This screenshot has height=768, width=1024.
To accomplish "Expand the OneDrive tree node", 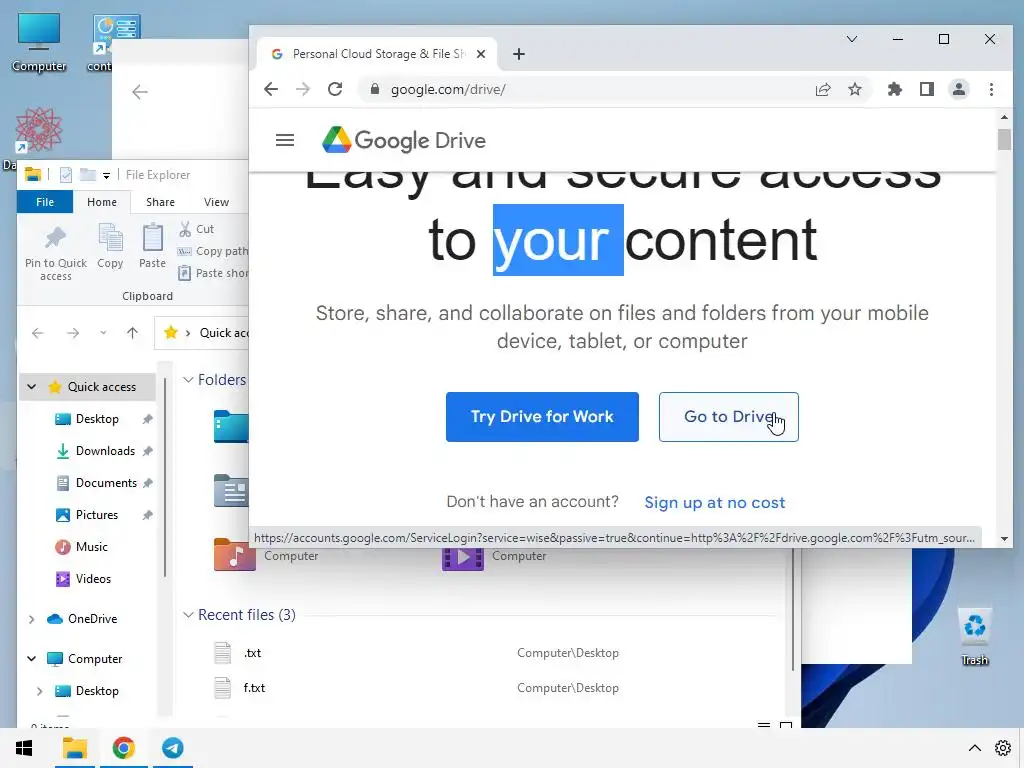I will coord(31,619).
